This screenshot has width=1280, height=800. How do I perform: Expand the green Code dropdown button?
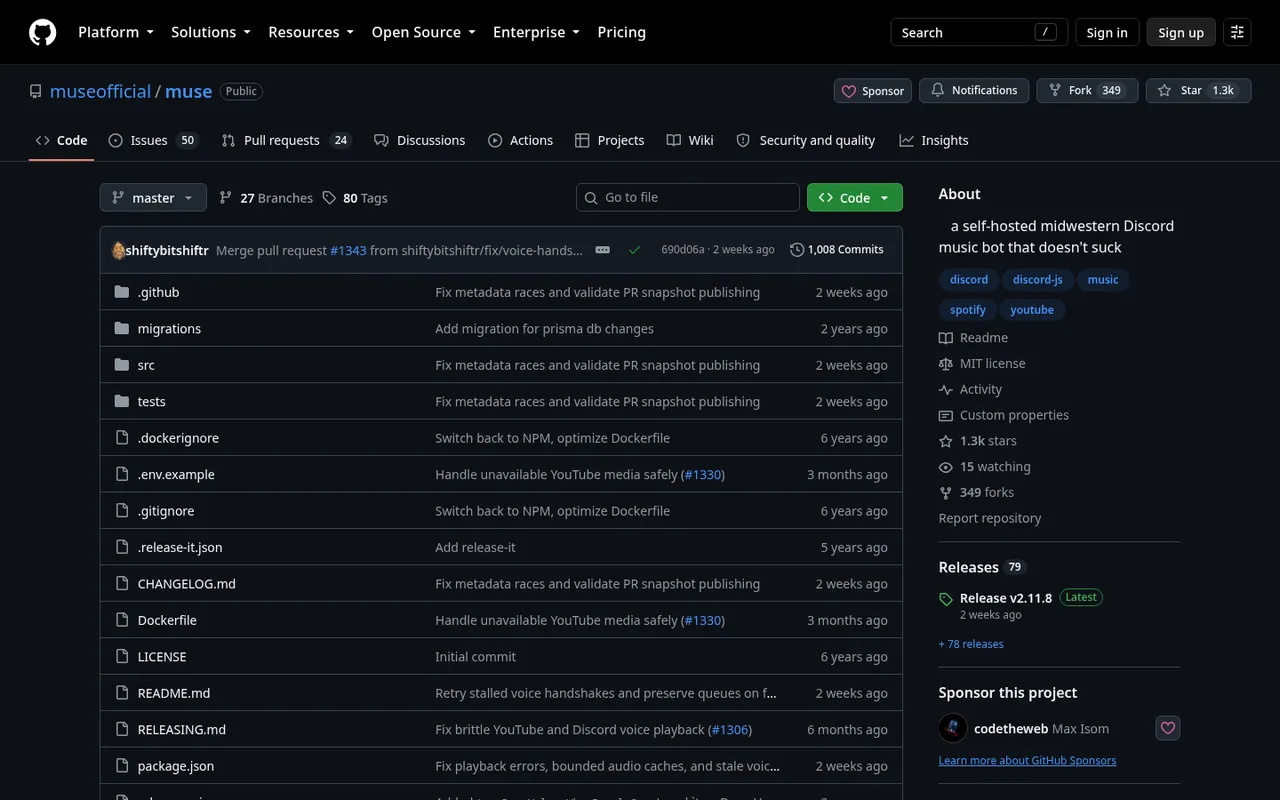(855, 198)
